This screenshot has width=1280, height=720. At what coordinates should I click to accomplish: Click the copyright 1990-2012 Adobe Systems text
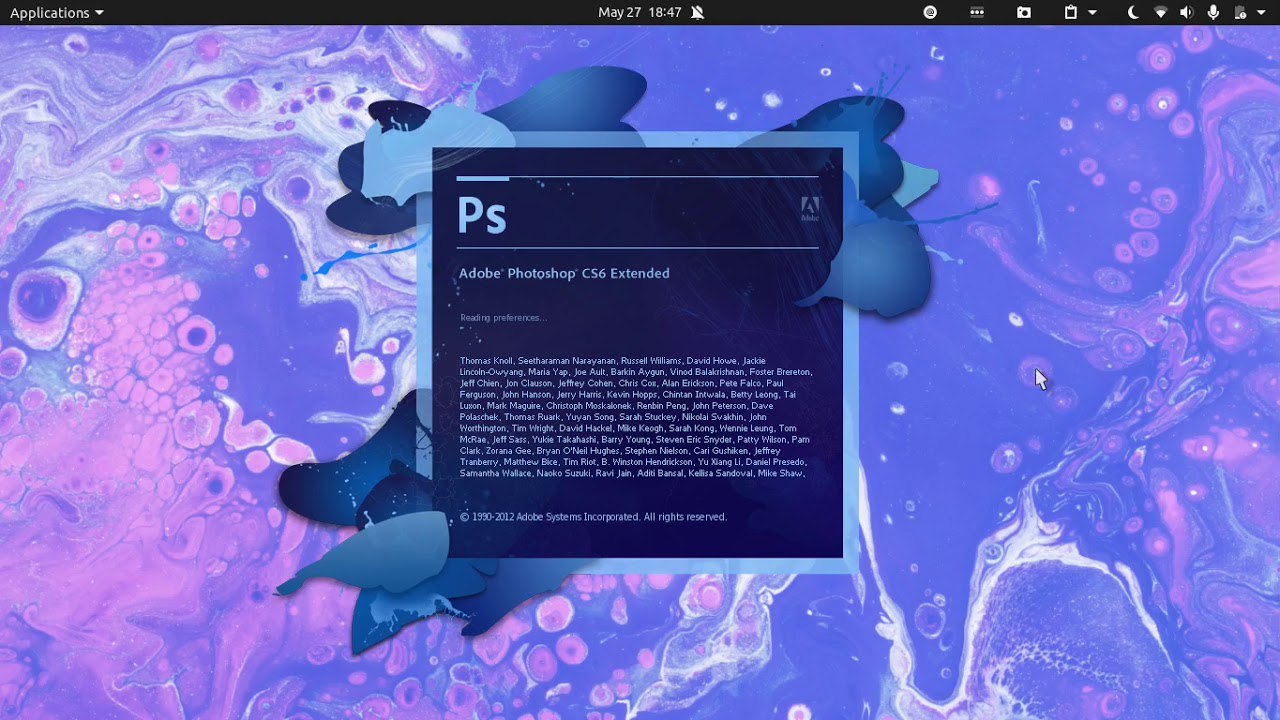(593, 517)
